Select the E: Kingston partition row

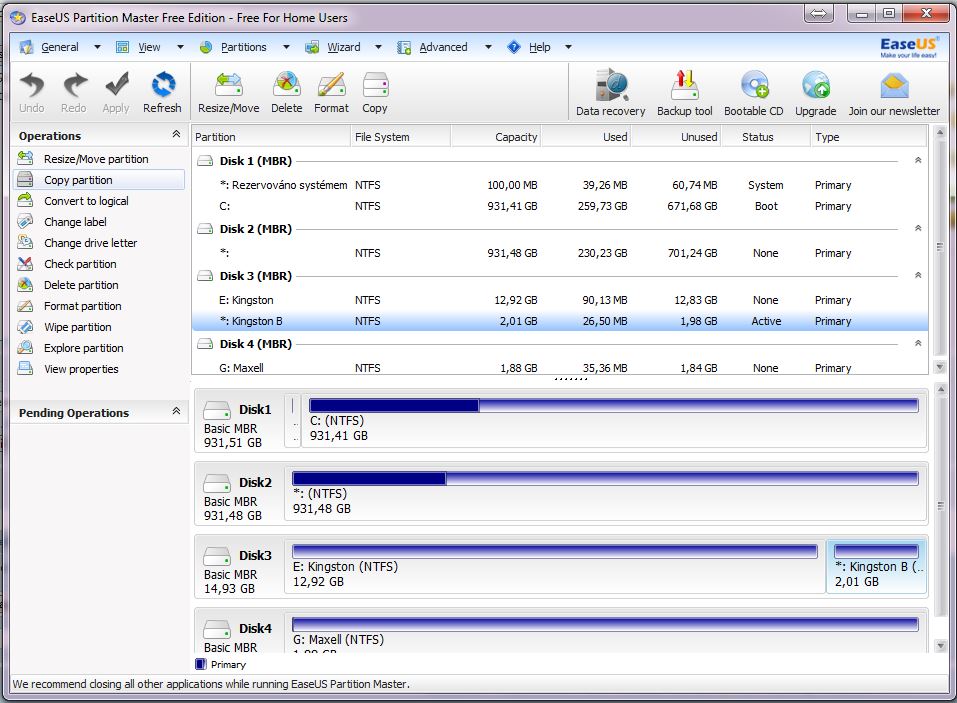pyautogui.click(x=560, y=300)
